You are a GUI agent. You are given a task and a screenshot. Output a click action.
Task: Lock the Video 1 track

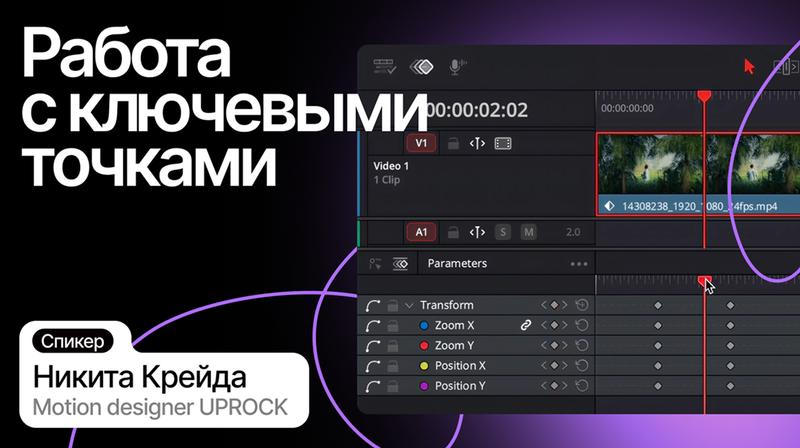tap(453, 144)
